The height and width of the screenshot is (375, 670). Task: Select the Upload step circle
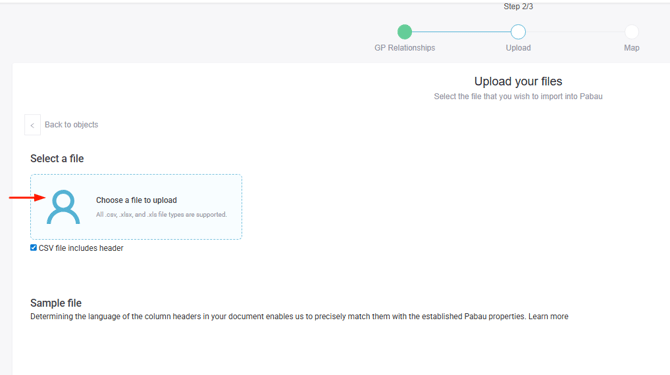[x=518, y=32]
